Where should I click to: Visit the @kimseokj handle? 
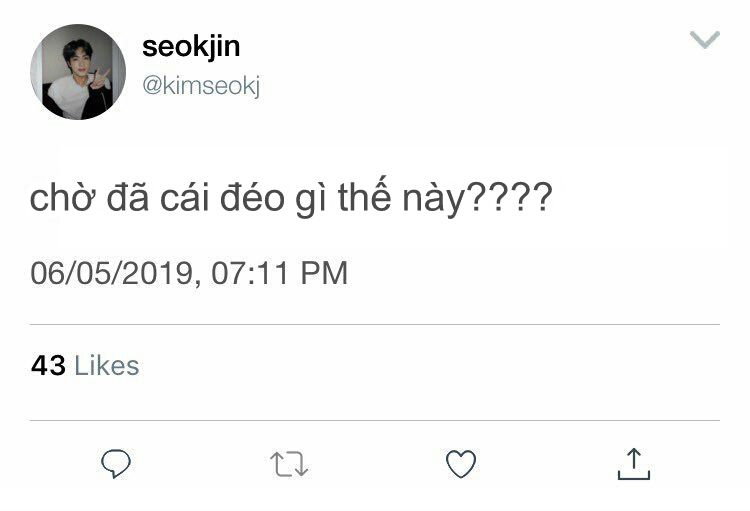coord(201,86)
